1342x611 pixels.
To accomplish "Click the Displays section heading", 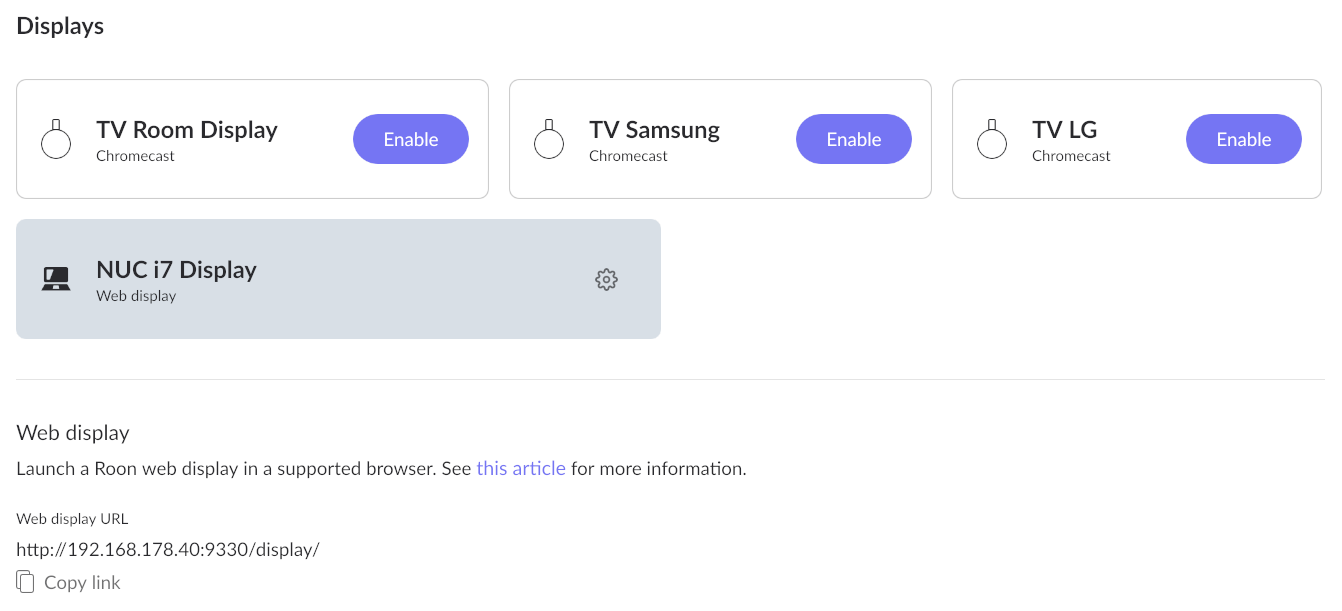I will tap(60, 26).
